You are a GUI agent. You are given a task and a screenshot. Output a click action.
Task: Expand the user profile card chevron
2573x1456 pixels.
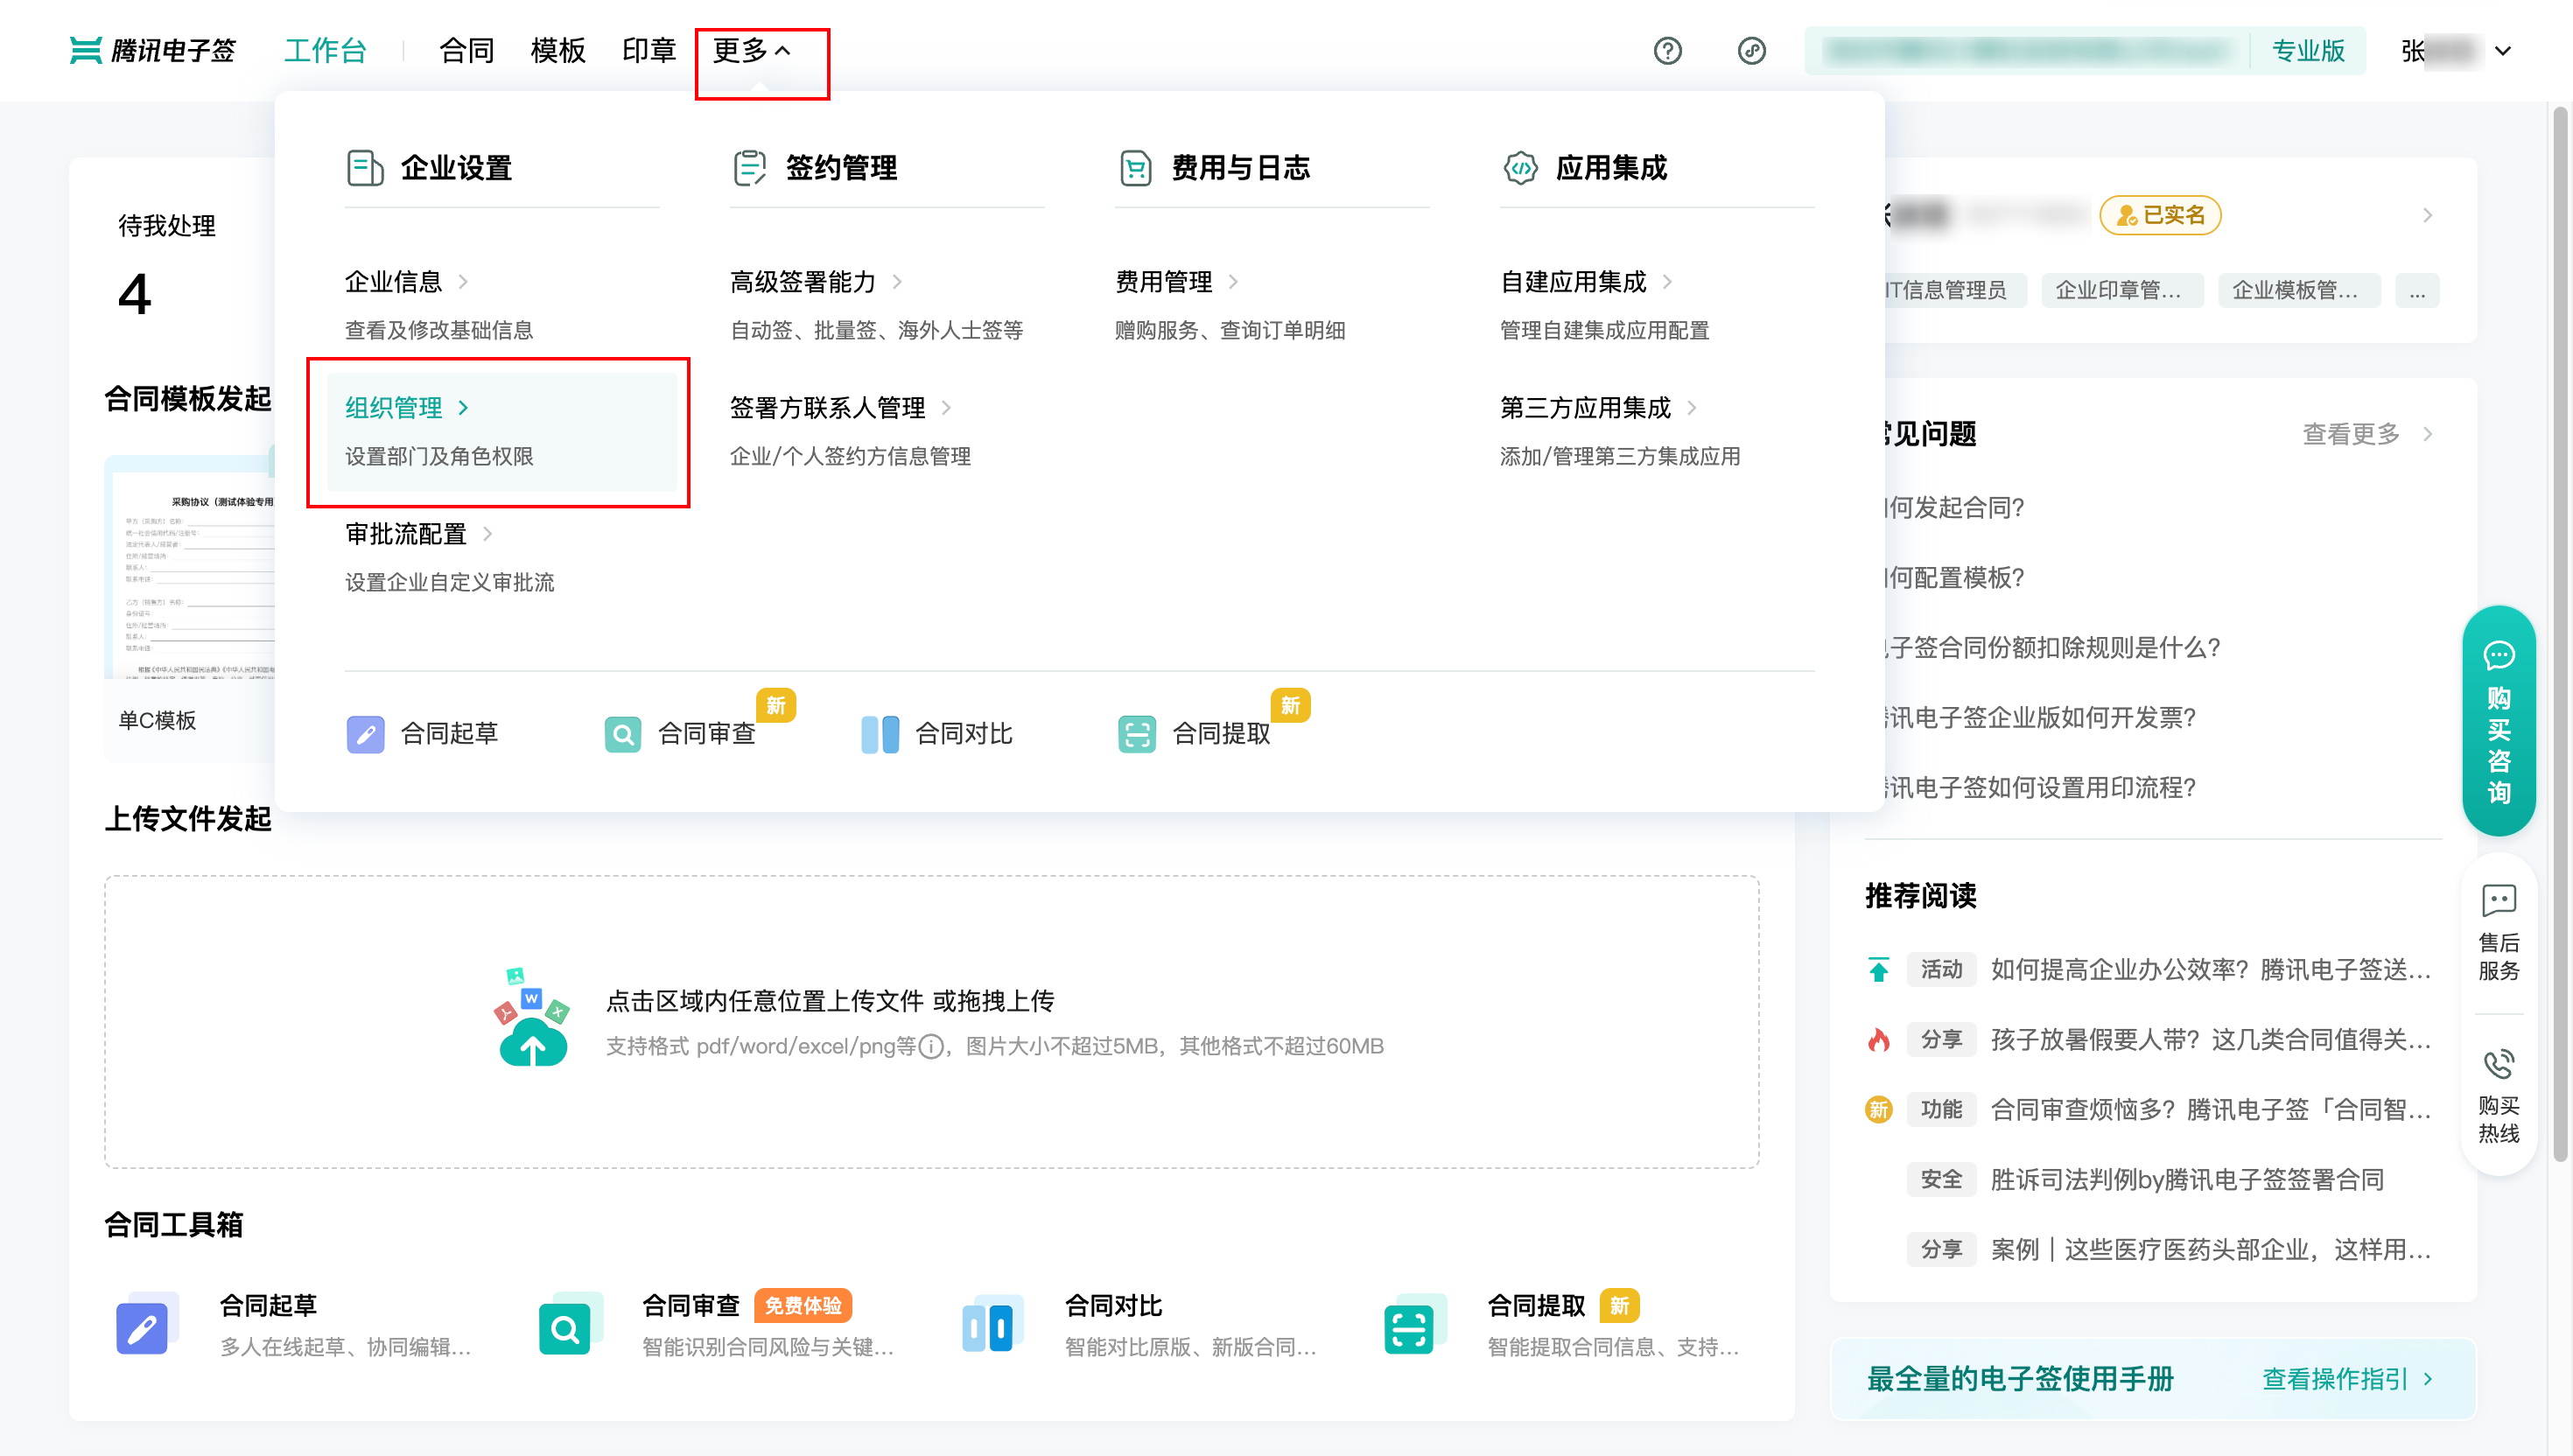[2427, 215]
